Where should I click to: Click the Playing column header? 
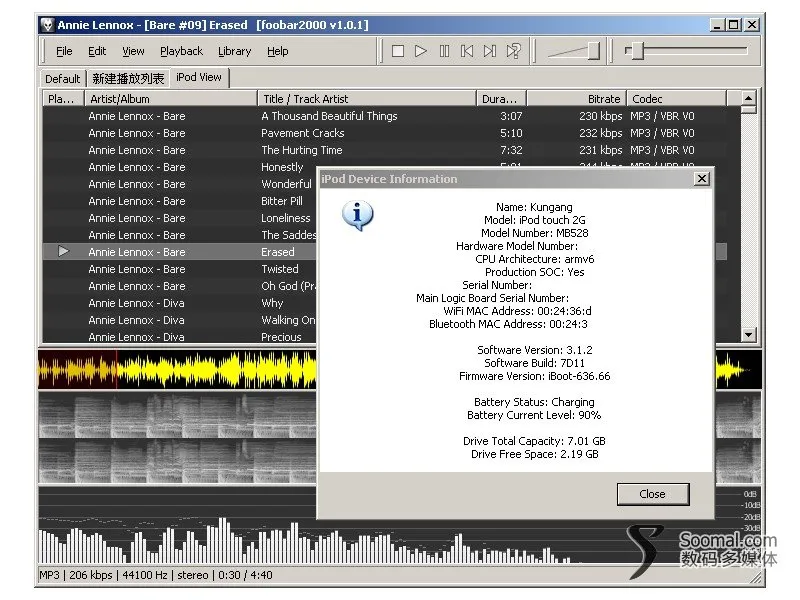tap(64, 98)
